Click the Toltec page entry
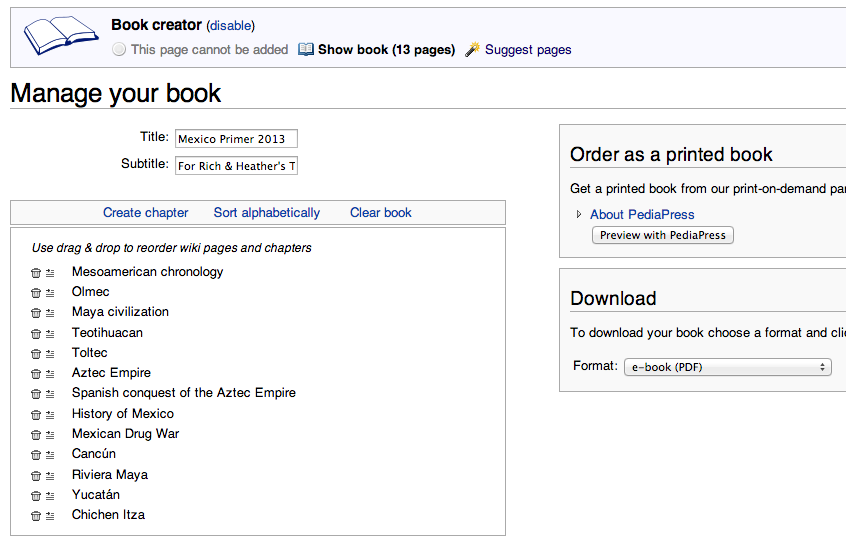Image resolution: width=846 pixels, height=548 pixels. tap(90, 353)
